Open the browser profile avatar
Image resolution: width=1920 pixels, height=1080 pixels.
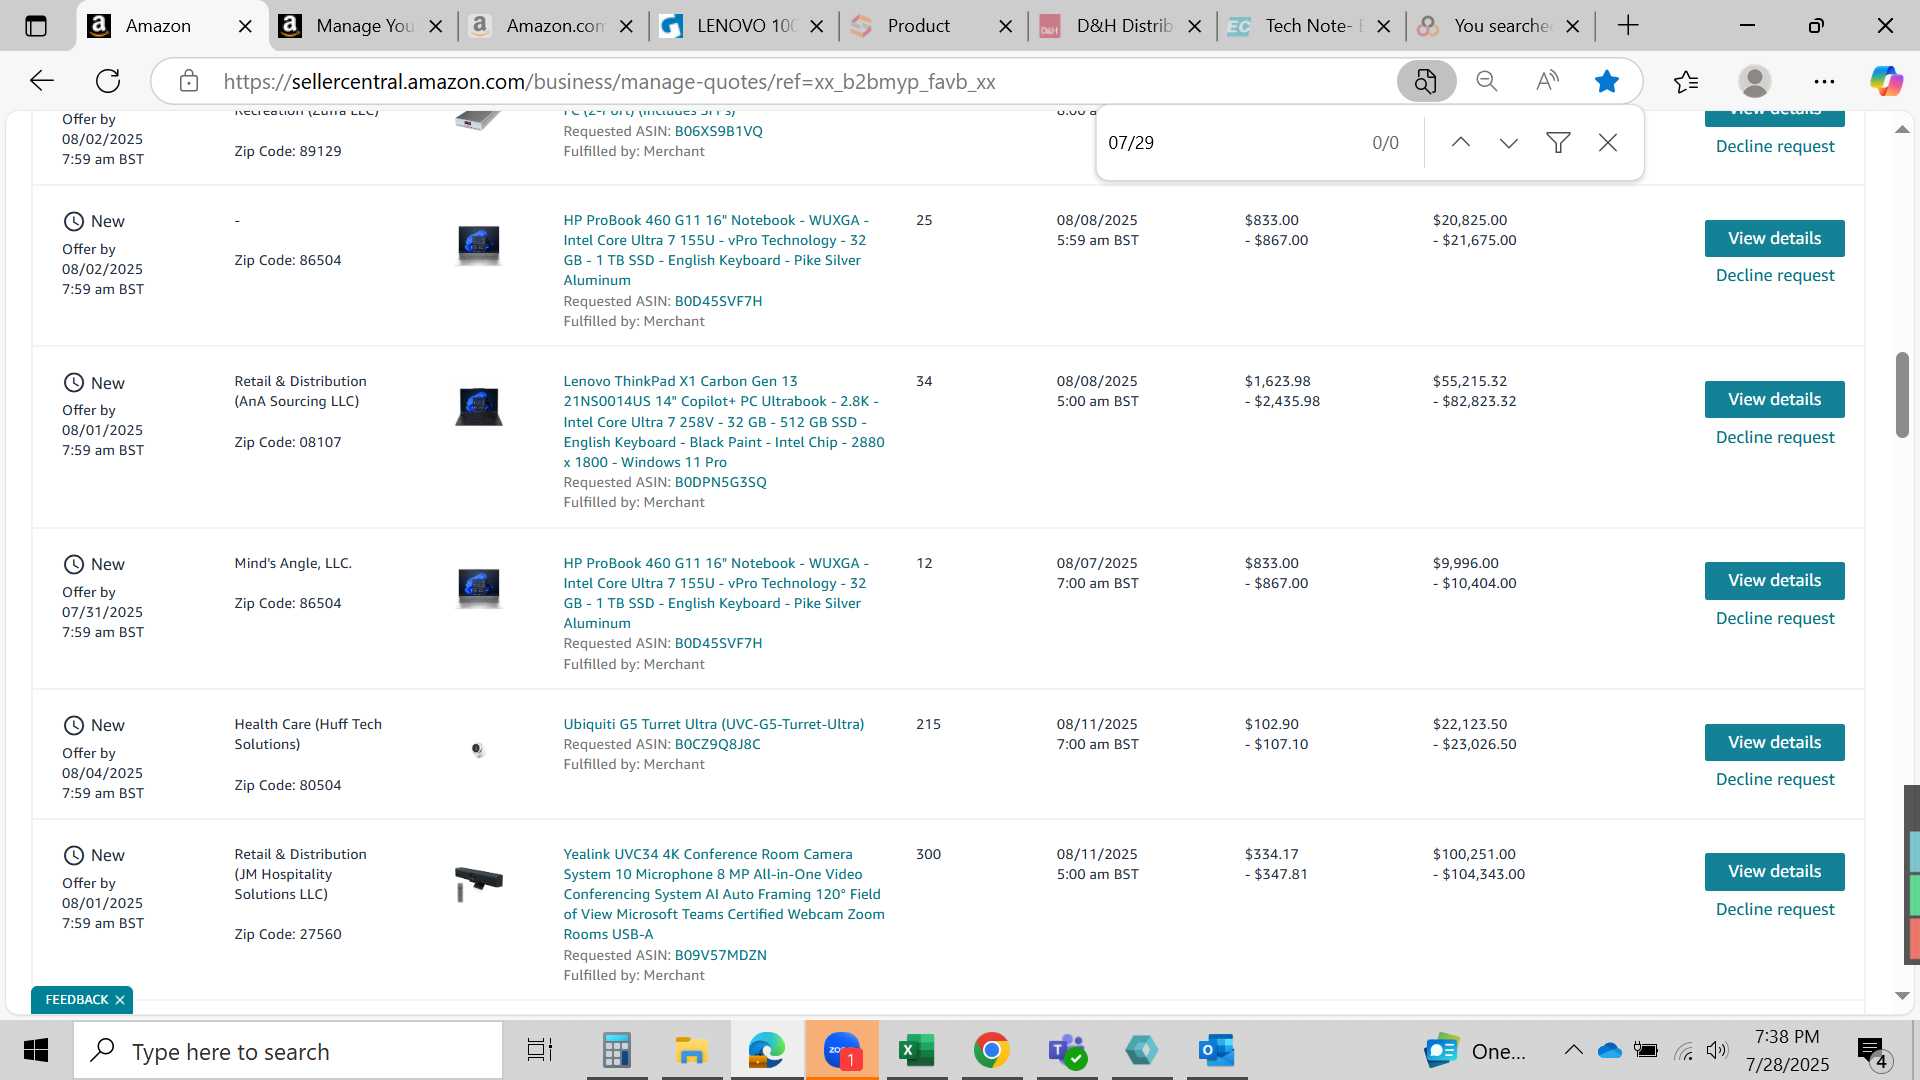(1755, 81)
